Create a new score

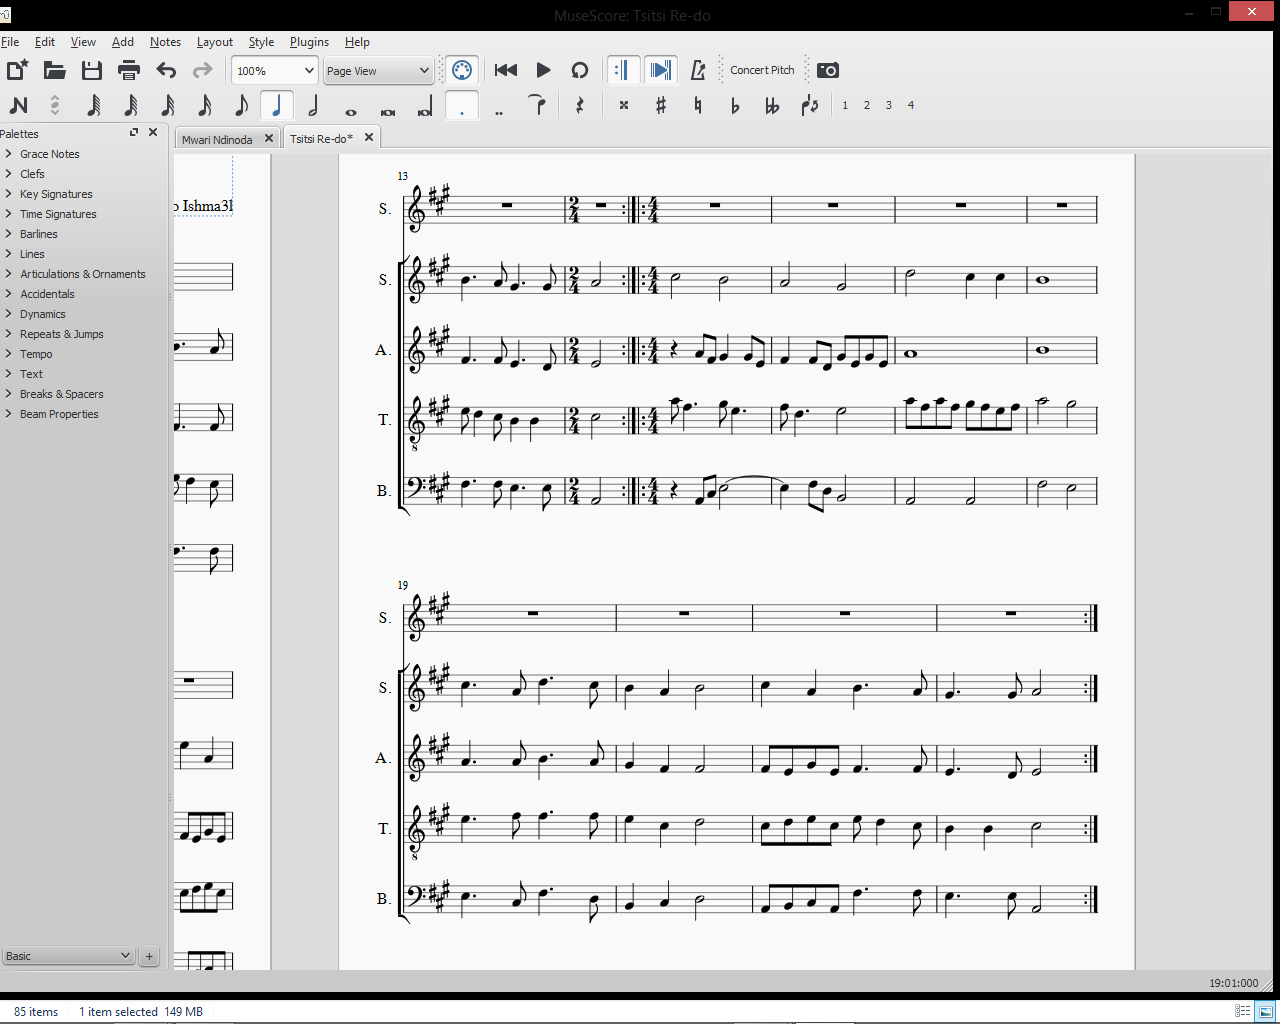coord(17,70)
